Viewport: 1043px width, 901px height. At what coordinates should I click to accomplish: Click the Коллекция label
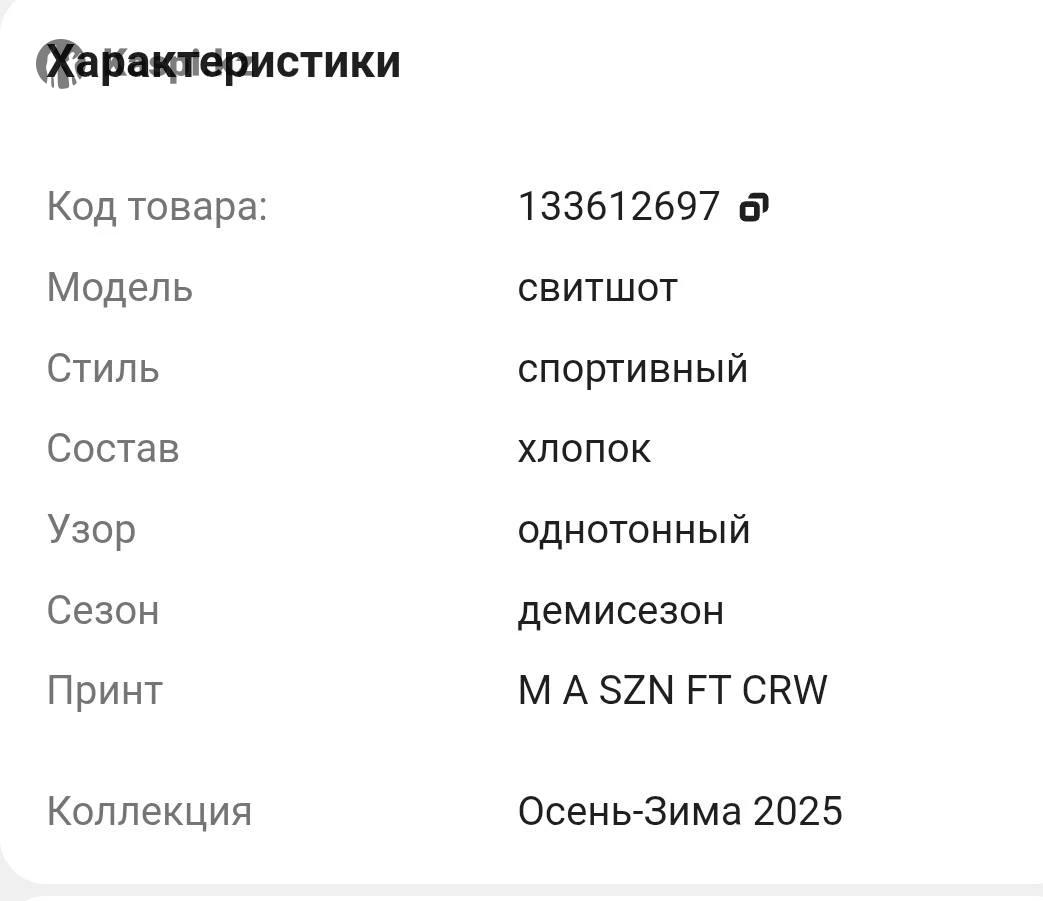click(149, 810)
